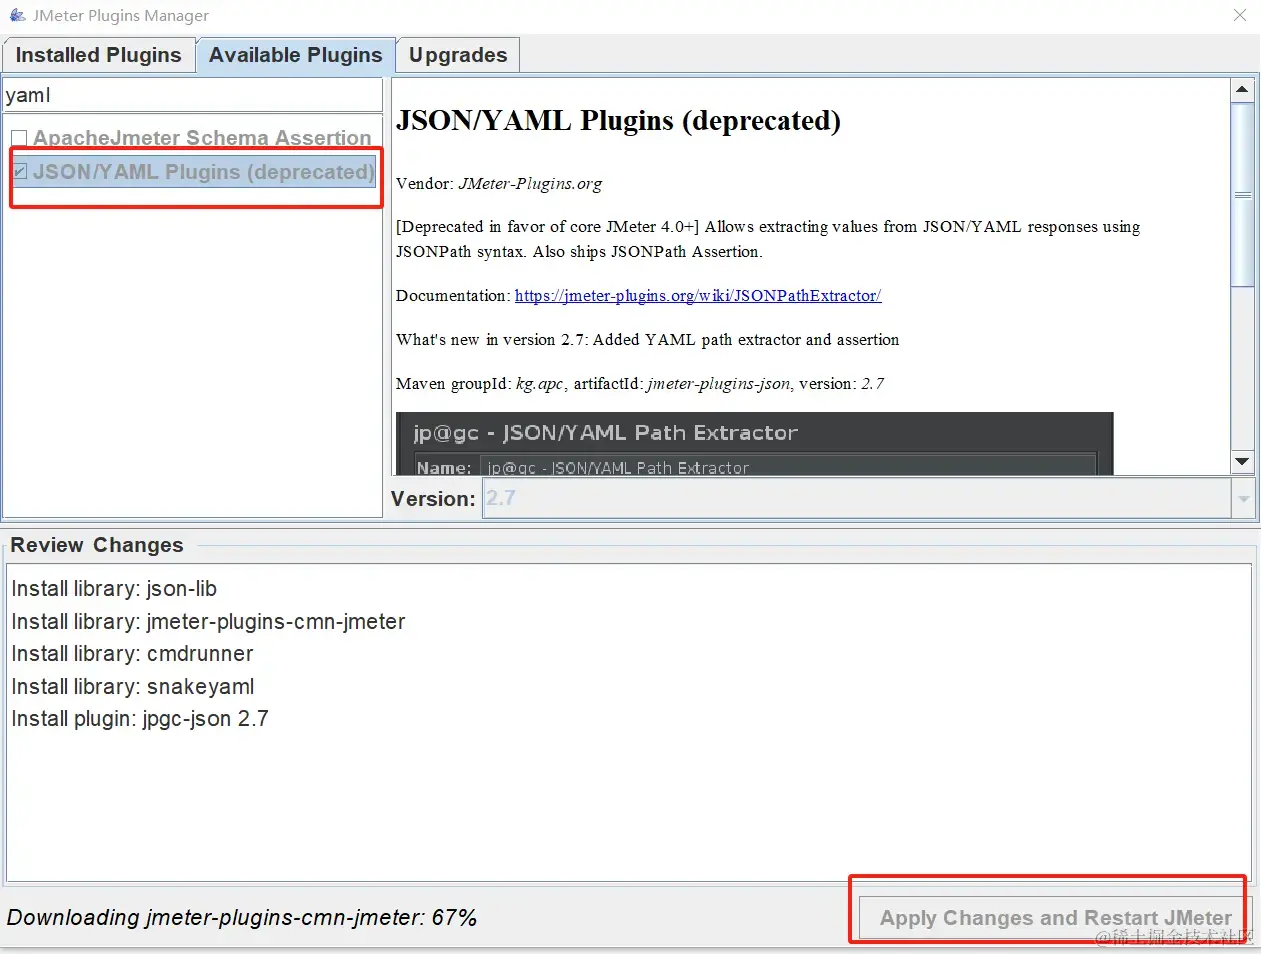Uncheck the JSON/YAML Plugins (deprecated) checkbox
The width and height of the screenshot is (1261, 954).
[19, 172]
